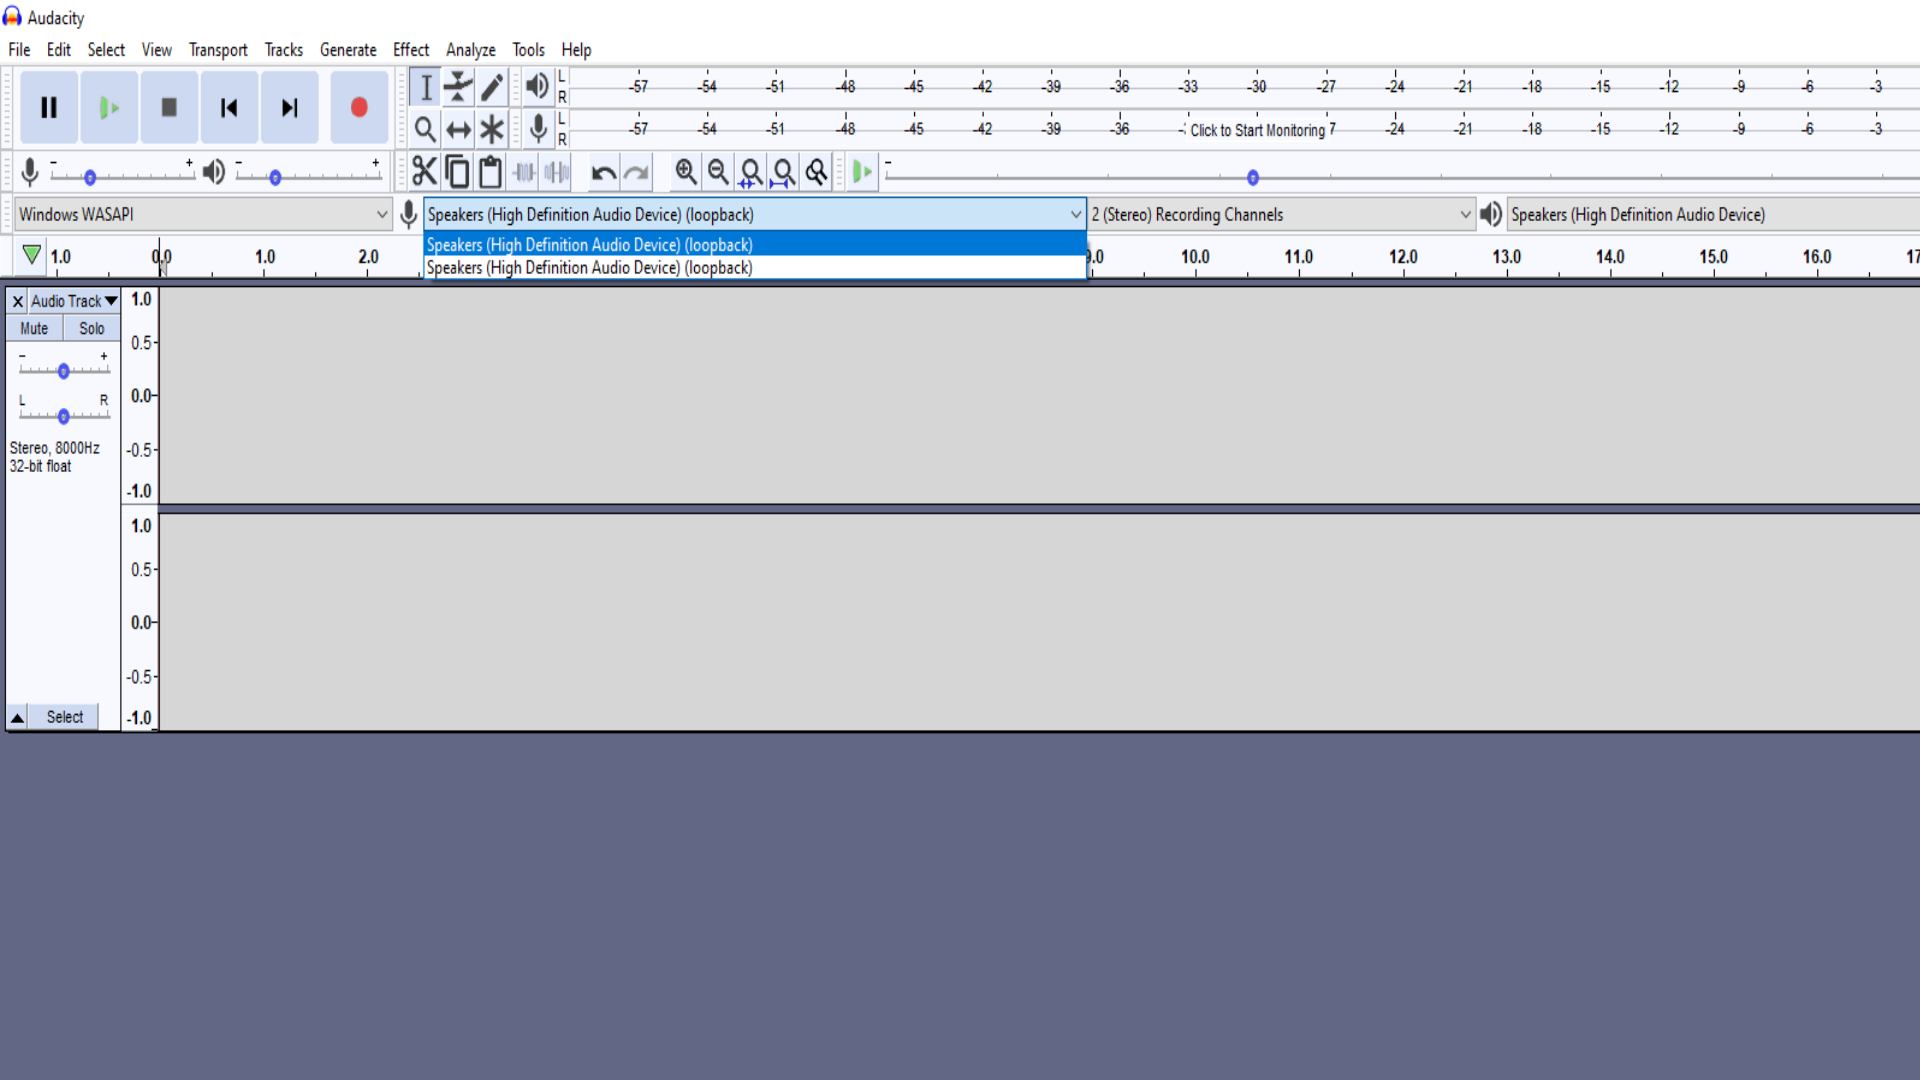This screenshot has height=1080, width=1920.
Task: Fit the whole project to width
Action: 784,172
